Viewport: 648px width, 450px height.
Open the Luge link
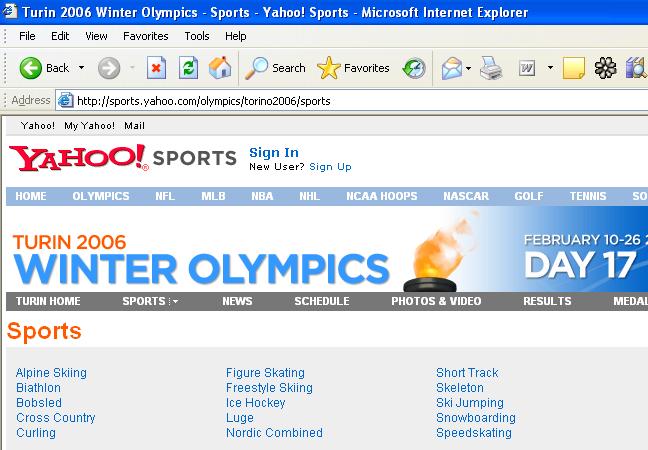240,418
